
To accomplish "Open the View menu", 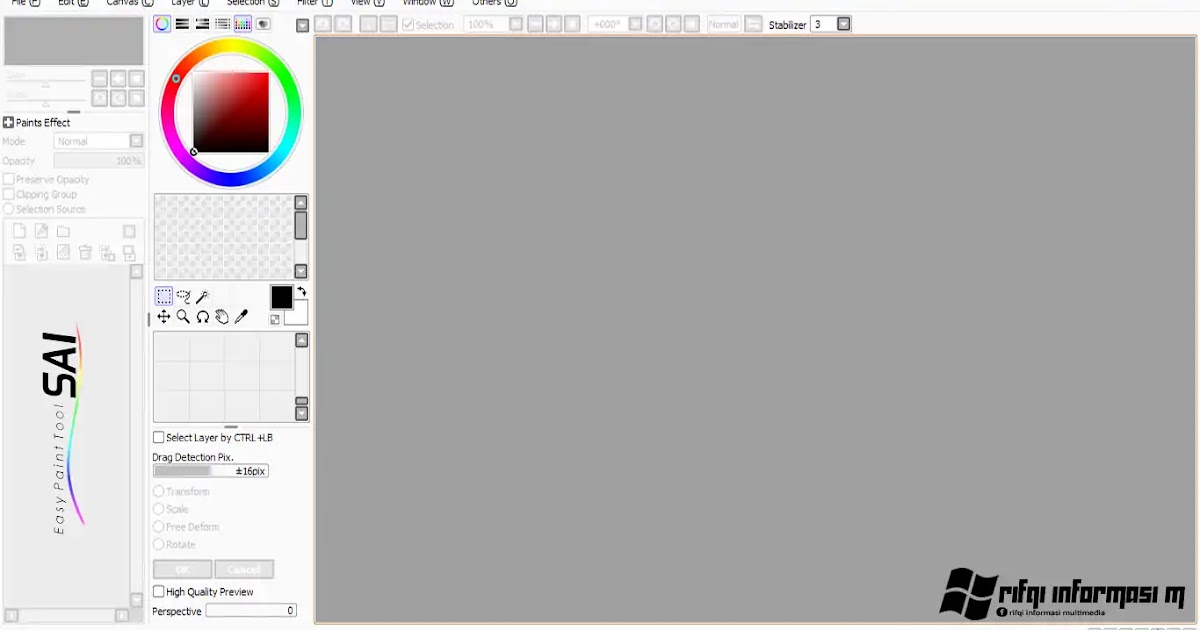I will point(367,3).
